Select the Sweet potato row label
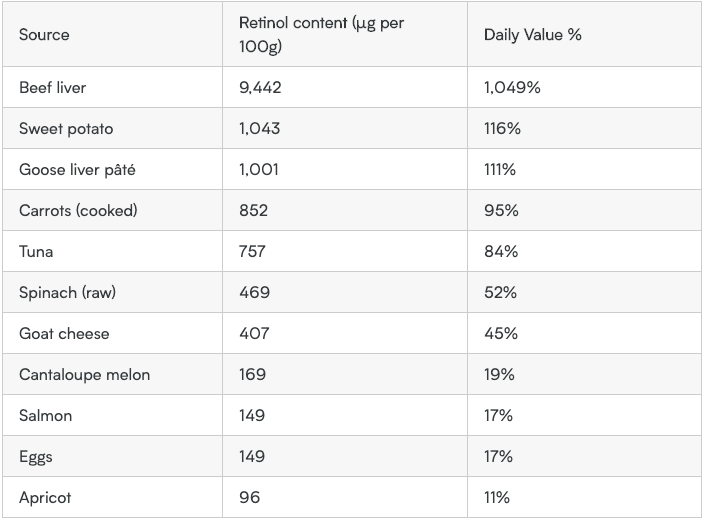This screenshot has height=519, width=704. tap(112, 128)
